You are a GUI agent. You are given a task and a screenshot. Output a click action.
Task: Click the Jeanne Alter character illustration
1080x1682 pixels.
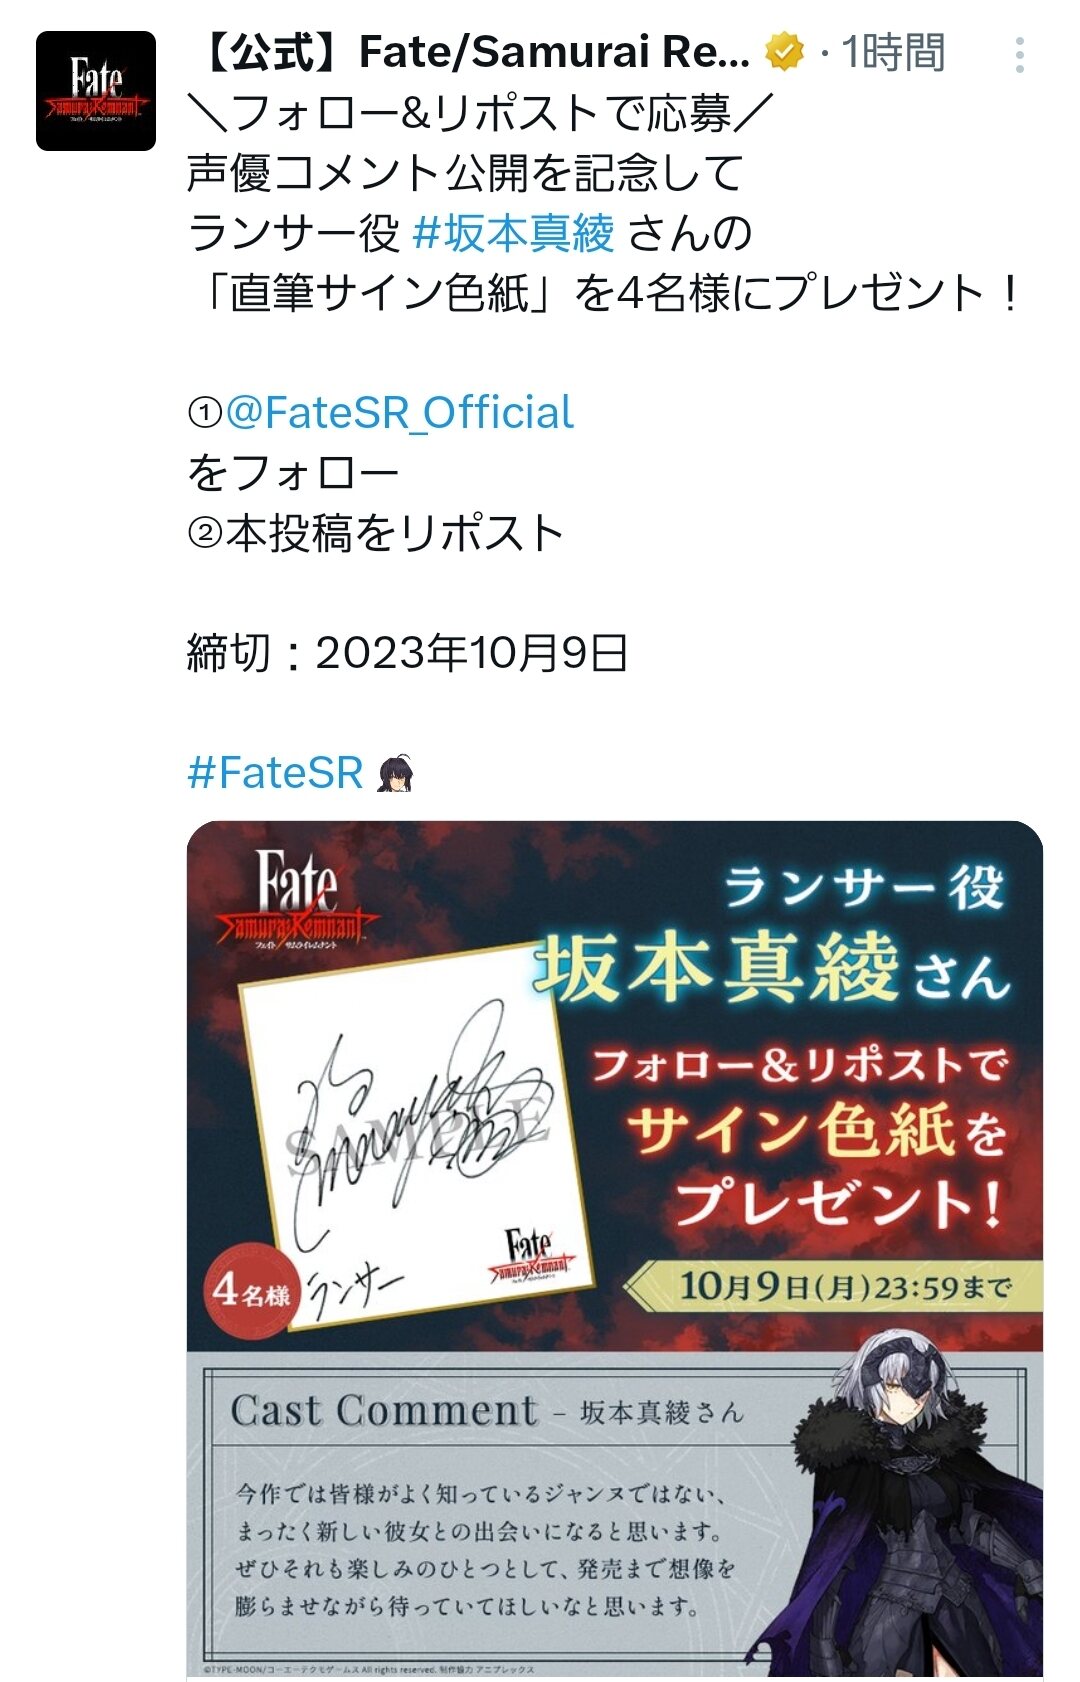click(x=917, y=1500)
